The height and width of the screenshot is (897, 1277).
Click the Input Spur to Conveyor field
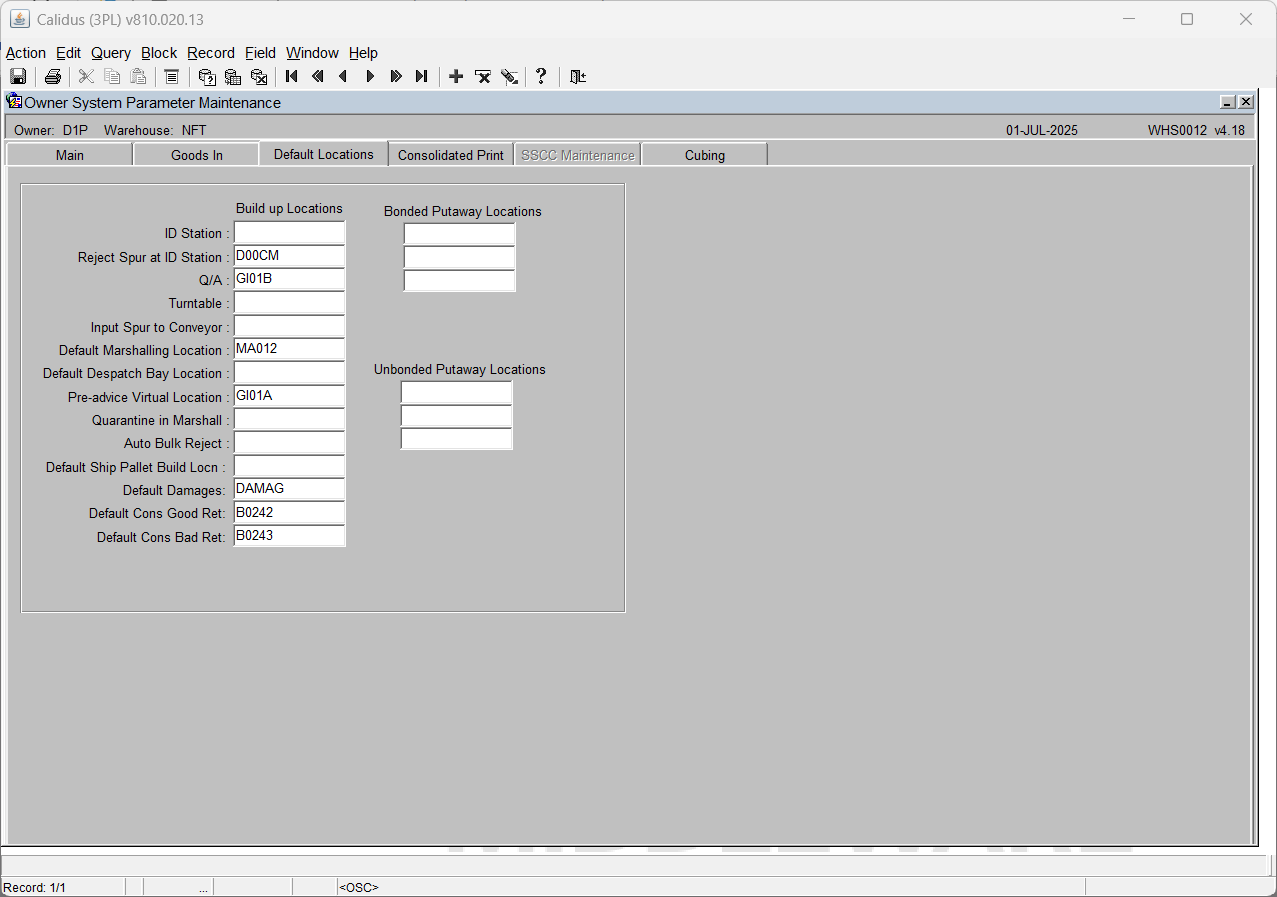(x=289, y=326)
